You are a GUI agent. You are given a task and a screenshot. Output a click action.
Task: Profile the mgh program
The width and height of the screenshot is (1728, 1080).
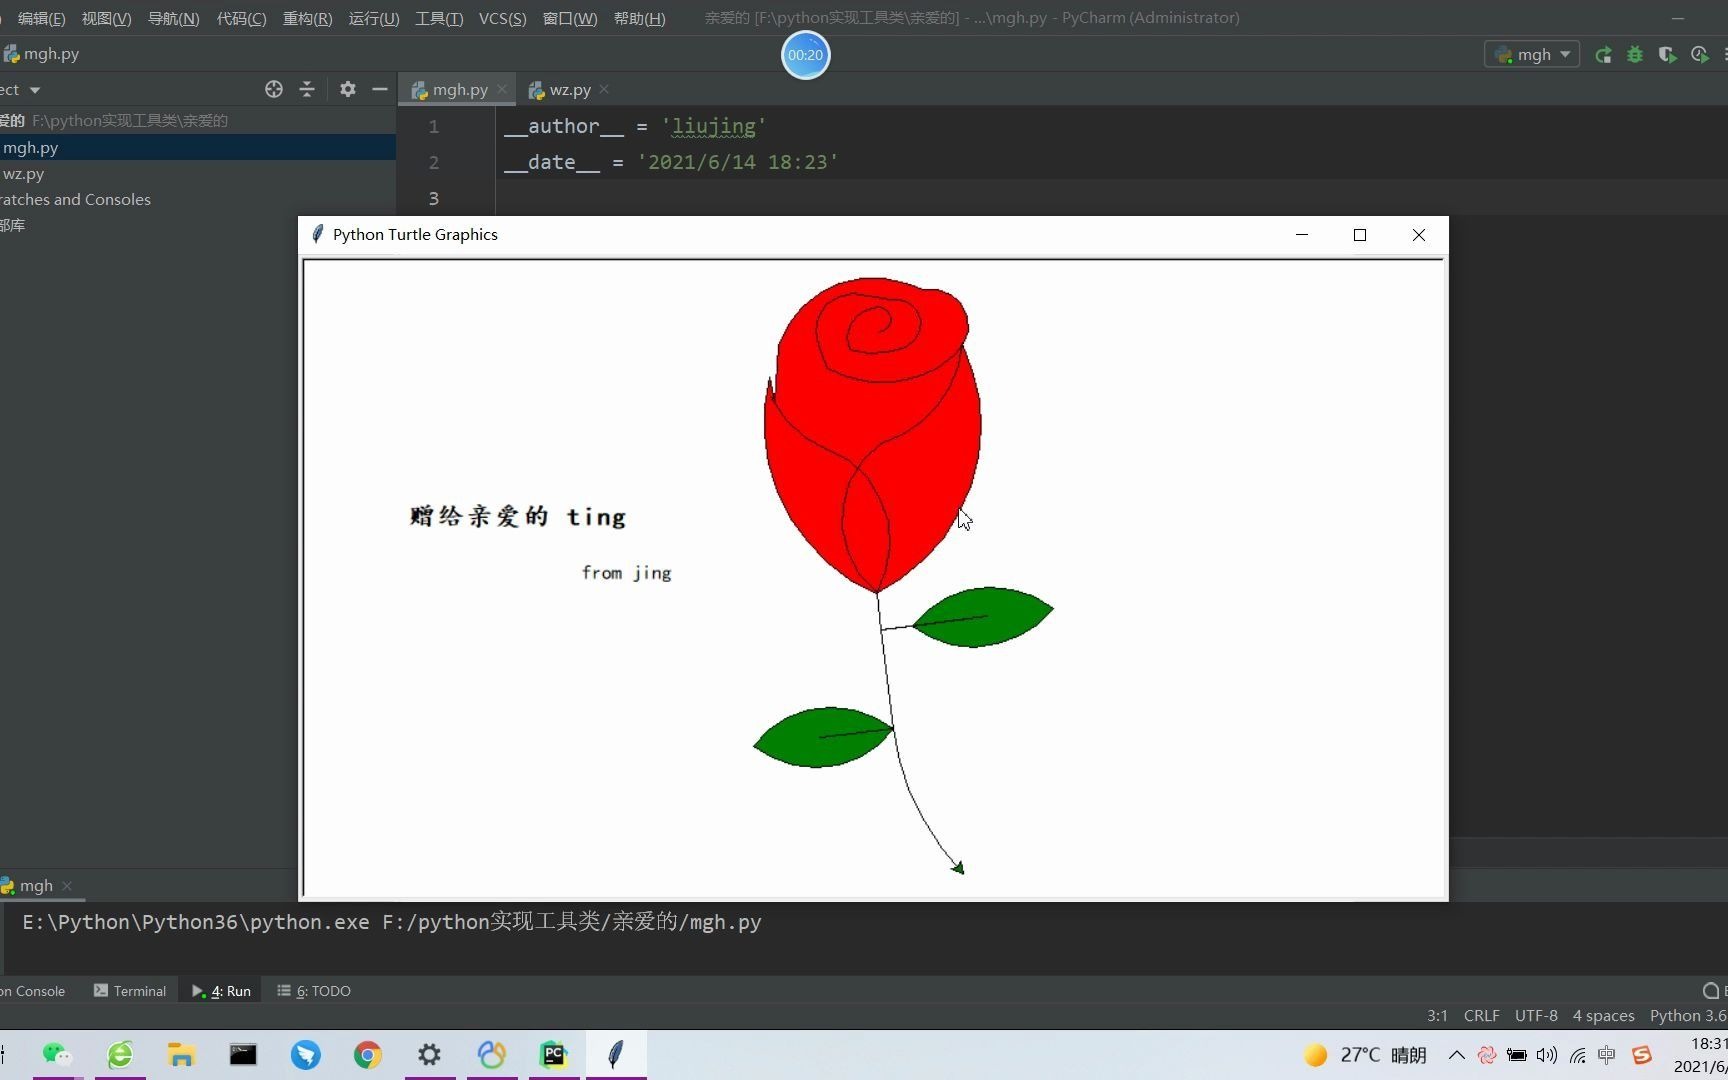pos(1699,55)
